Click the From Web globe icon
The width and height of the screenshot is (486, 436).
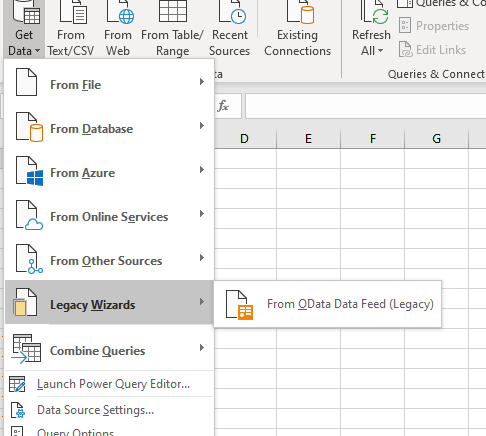coord(120,12)
